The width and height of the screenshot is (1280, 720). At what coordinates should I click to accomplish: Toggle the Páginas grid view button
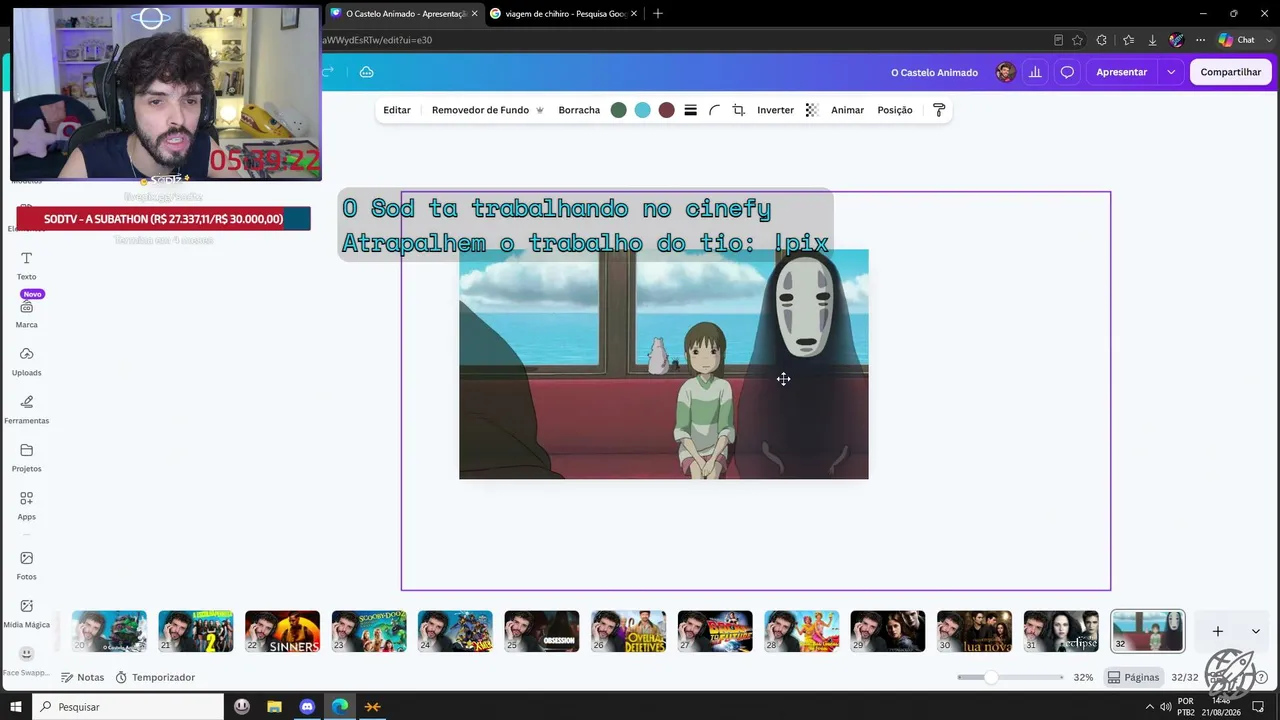pyautogui.click(x=1133, y=677)
